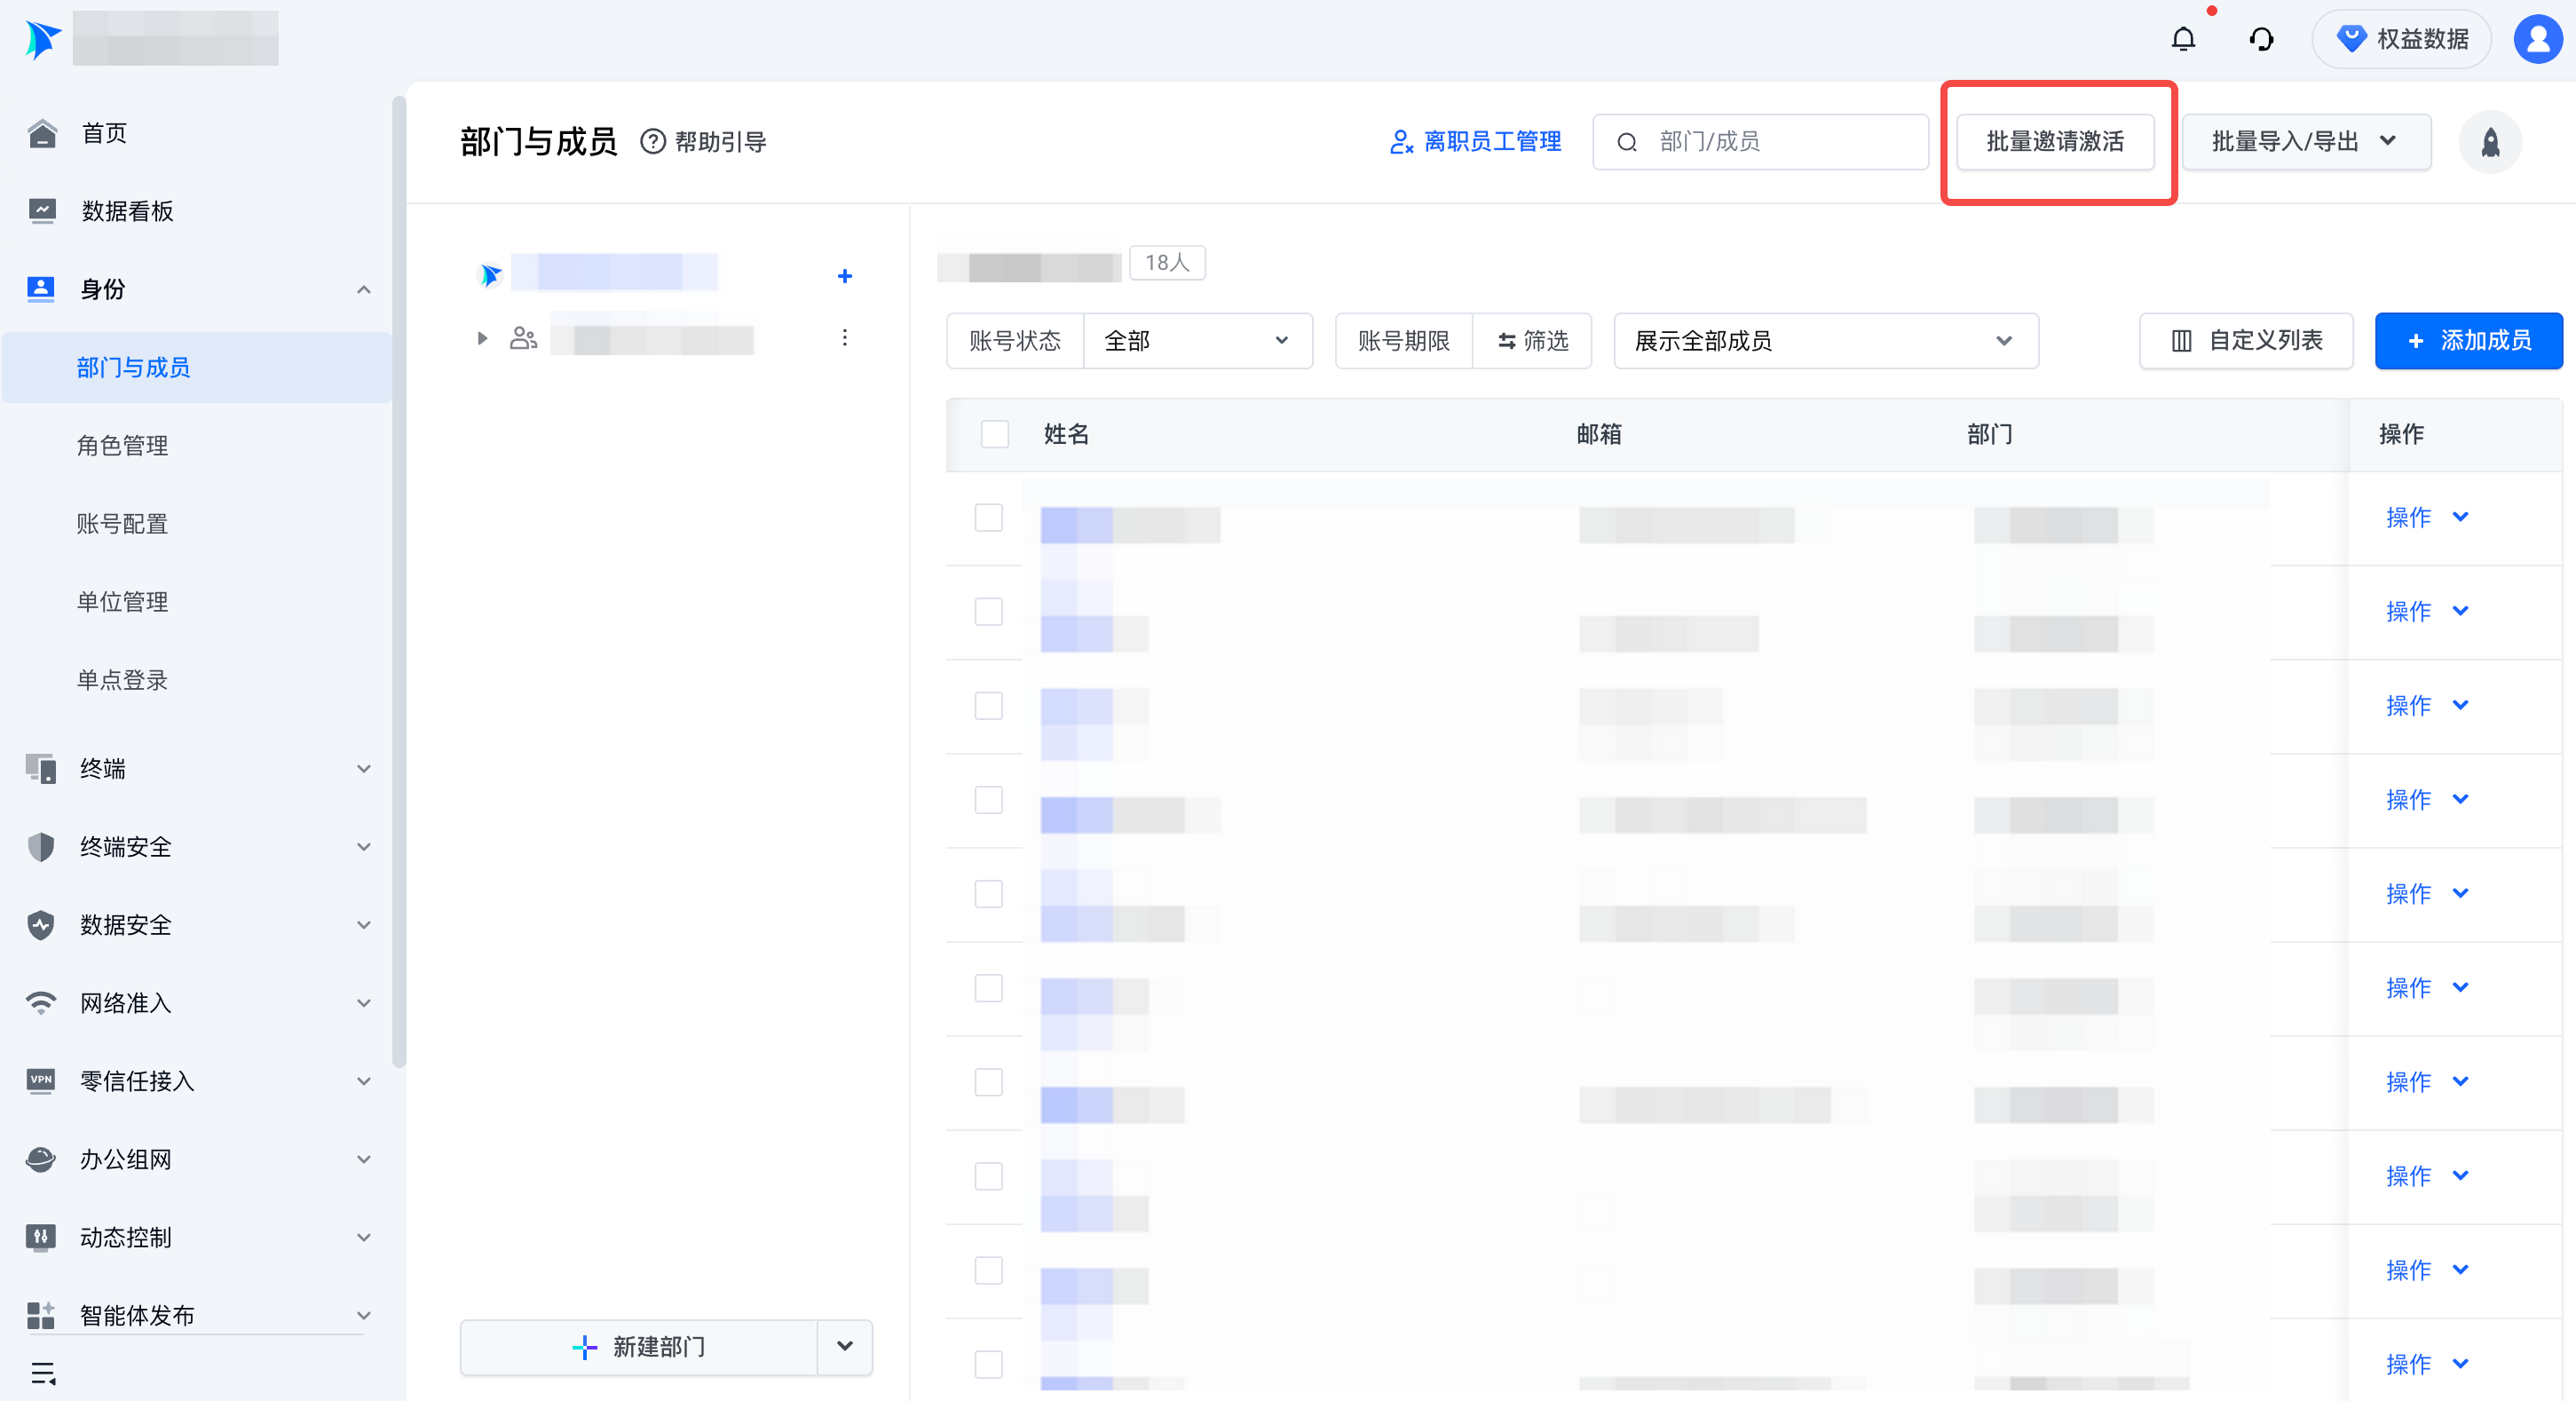The width and height of the screenshot is (2576, 1401).
Task: Collapse the sidebar menu icon at bottom
Action: [42, 1372]
